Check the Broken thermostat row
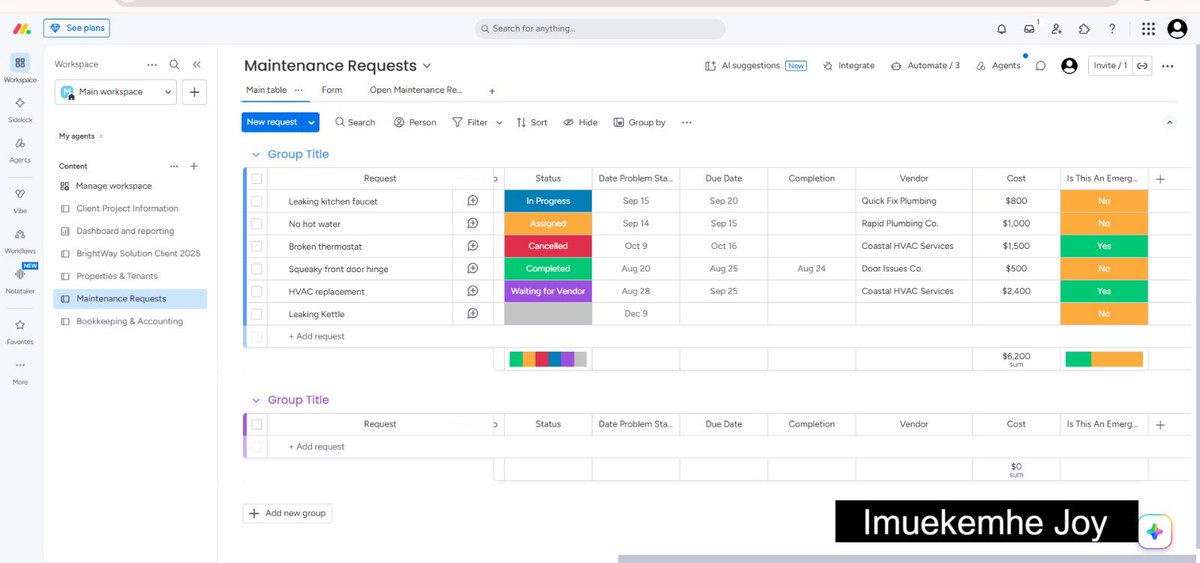The image size is (1200, 563). (257, 246)
